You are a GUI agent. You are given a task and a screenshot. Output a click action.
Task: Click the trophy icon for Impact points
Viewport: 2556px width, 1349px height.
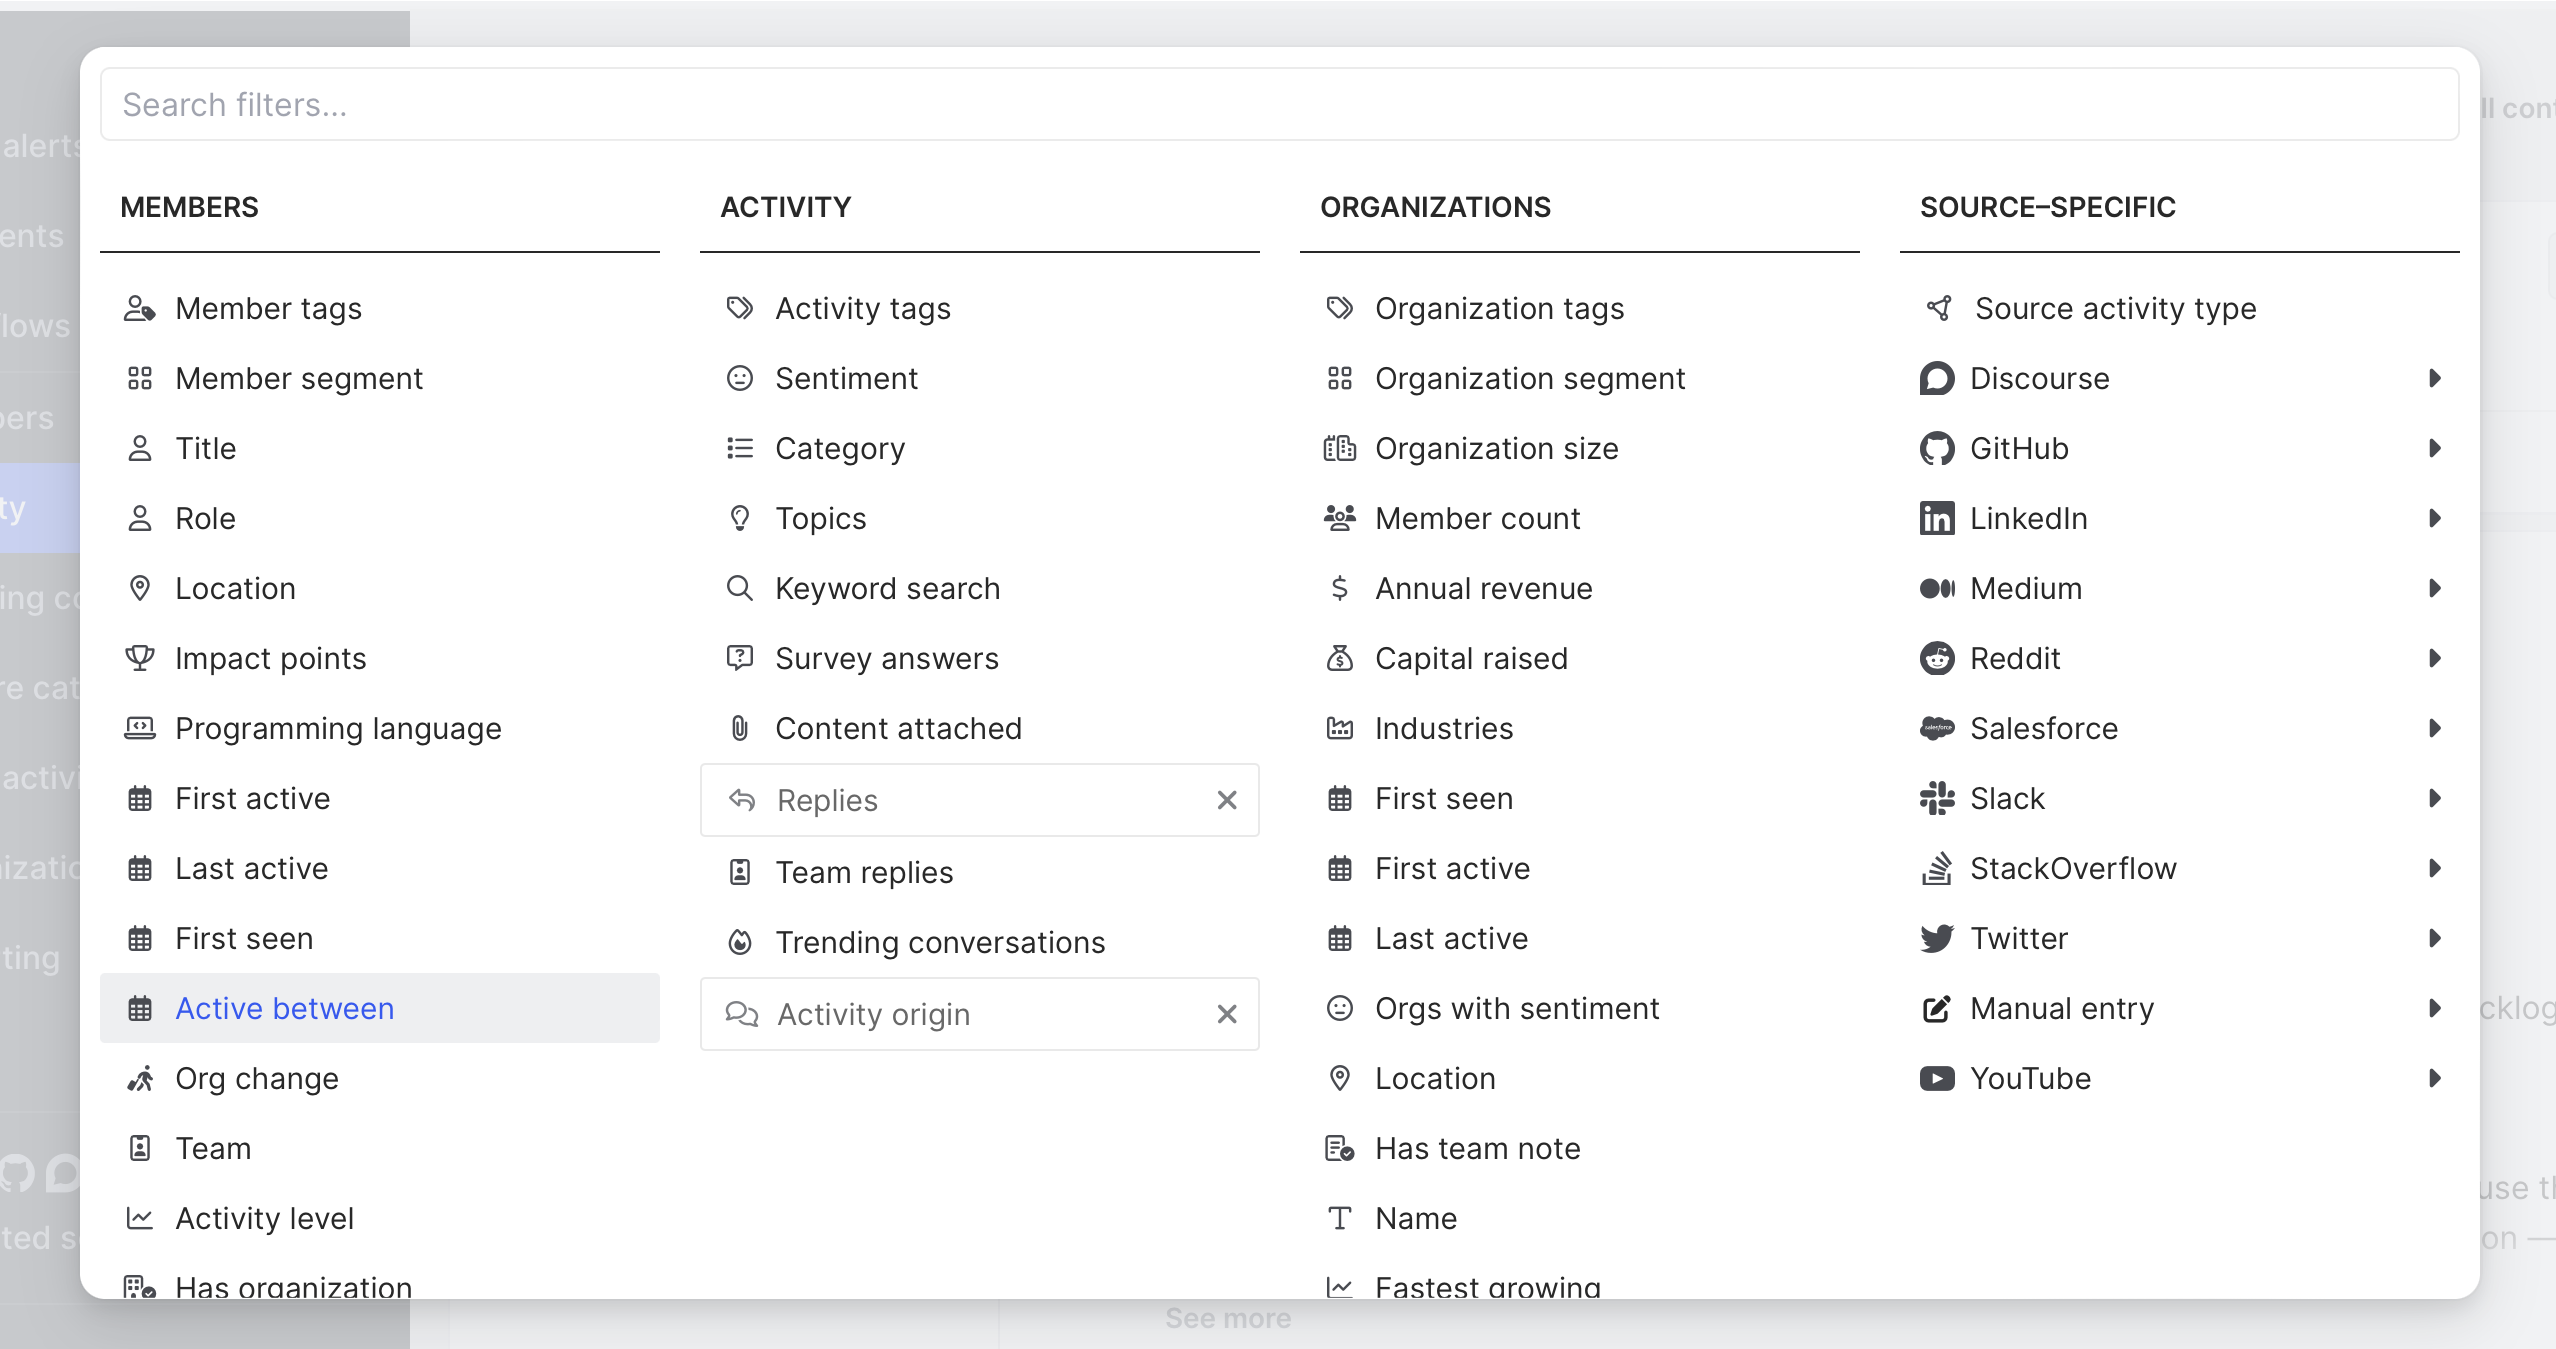(140, 659)
